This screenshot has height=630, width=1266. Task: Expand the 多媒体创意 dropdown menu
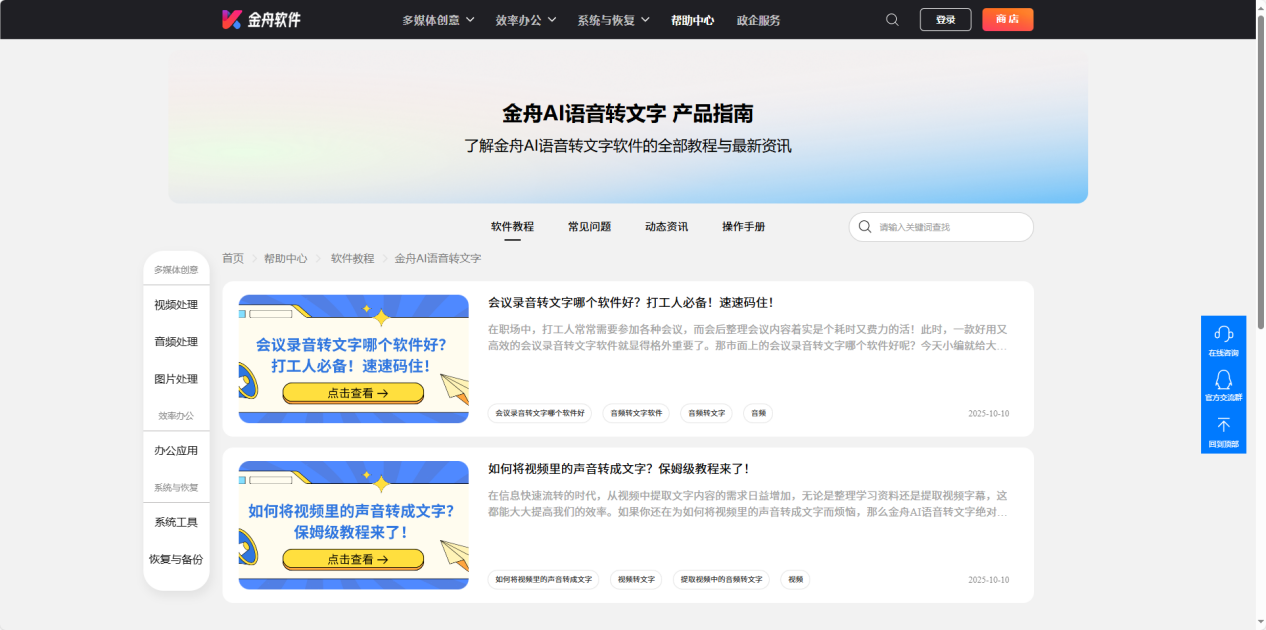tap(438, 20)
